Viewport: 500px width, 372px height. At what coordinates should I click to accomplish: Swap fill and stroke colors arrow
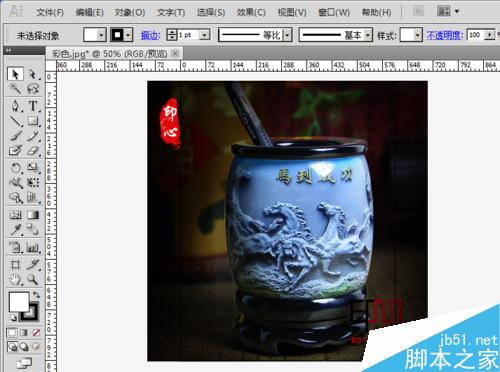click(36, 295)
